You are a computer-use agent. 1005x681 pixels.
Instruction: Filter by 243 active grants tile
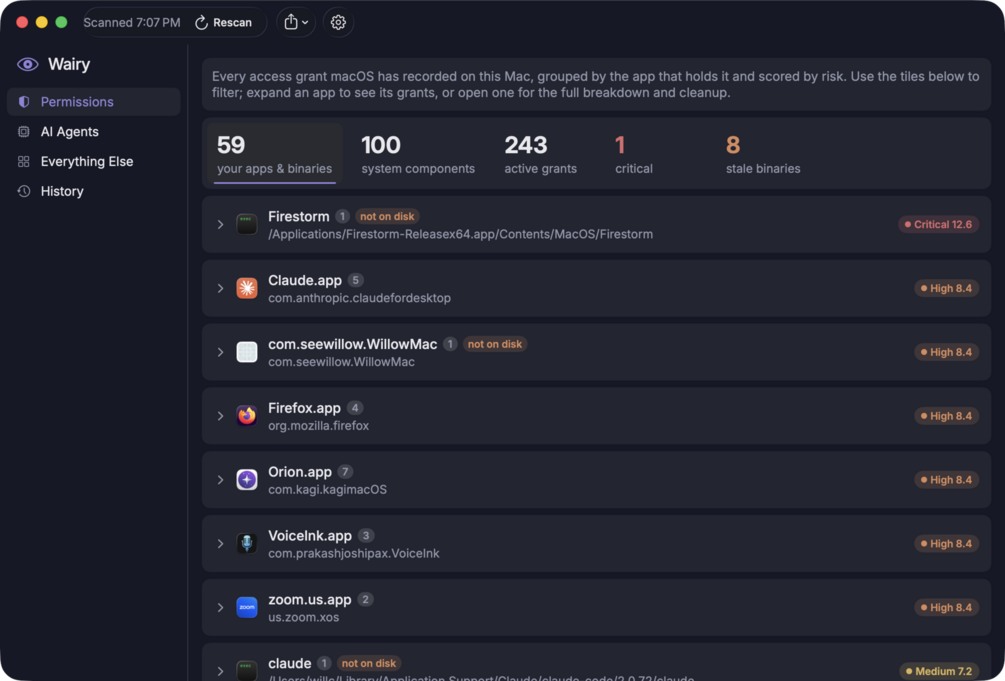pos(540,154)
